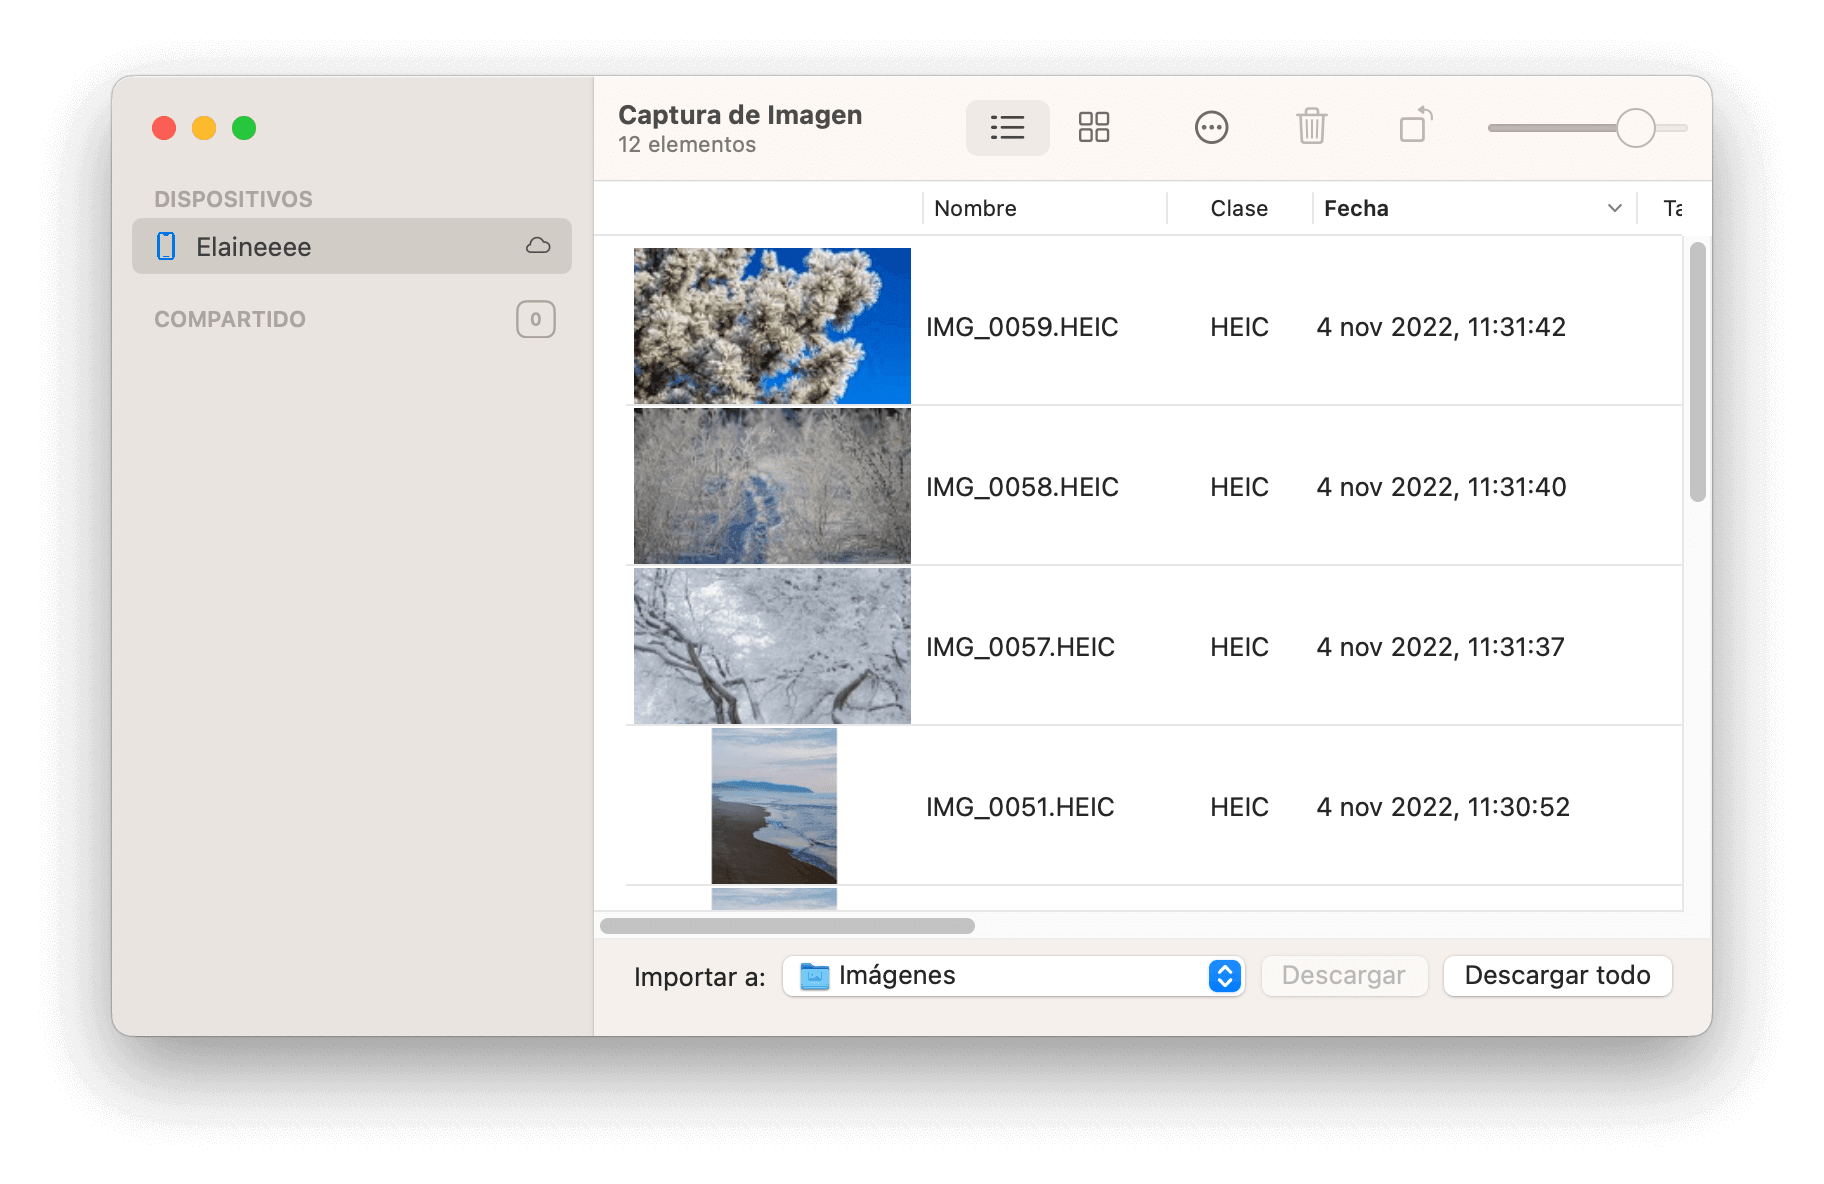Click the partially visible Ta column header
This screenshot has height=1184, width=1824.
pyautogui.click(x=1672, y=208)
